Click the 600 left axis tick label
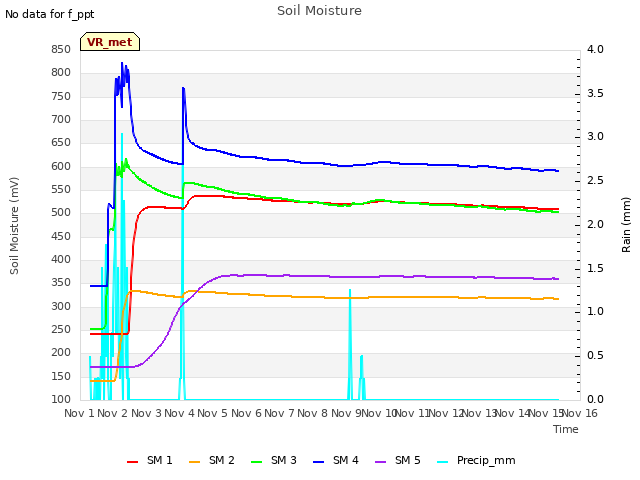Image resolution: width=640 pixels, height=480 pixels. [61, 166]
